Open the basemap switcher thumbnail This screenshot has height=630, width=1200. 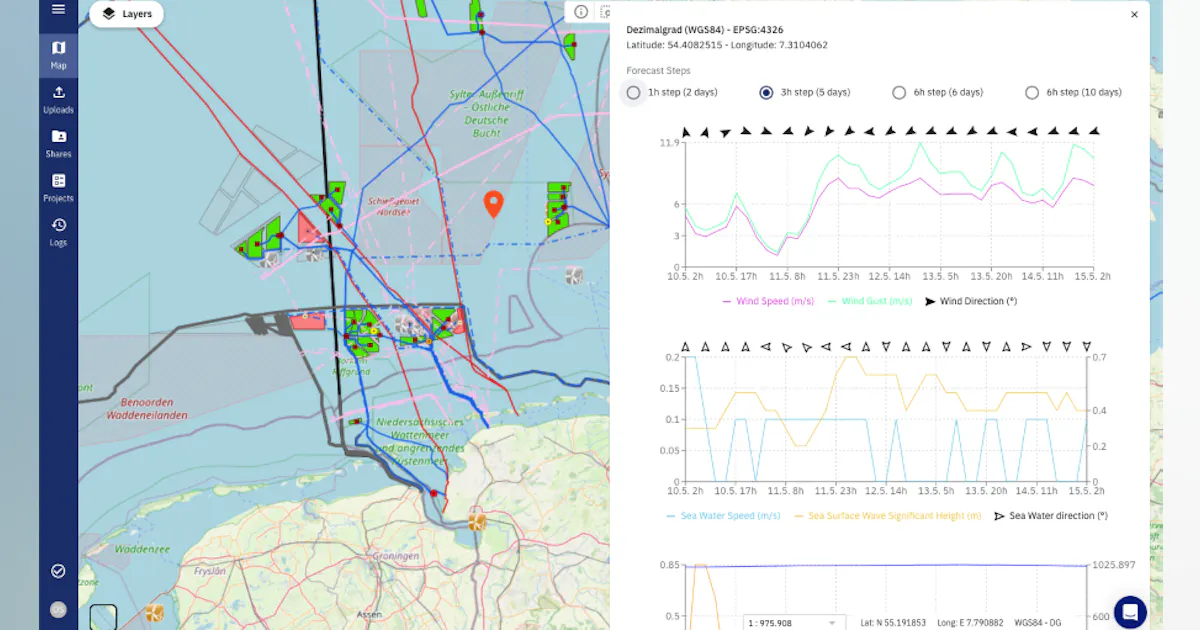pos(103,617)
